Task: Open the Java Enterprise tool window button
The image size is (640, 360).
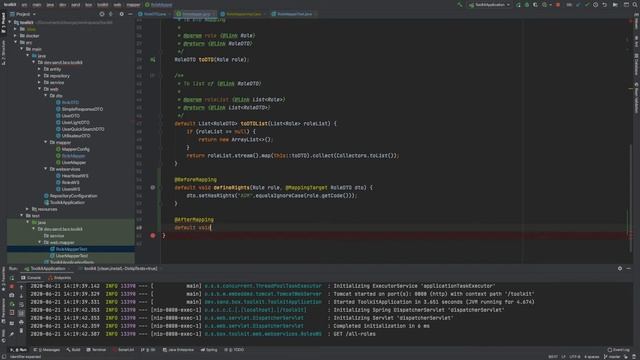Action: (x=178, y=350)
